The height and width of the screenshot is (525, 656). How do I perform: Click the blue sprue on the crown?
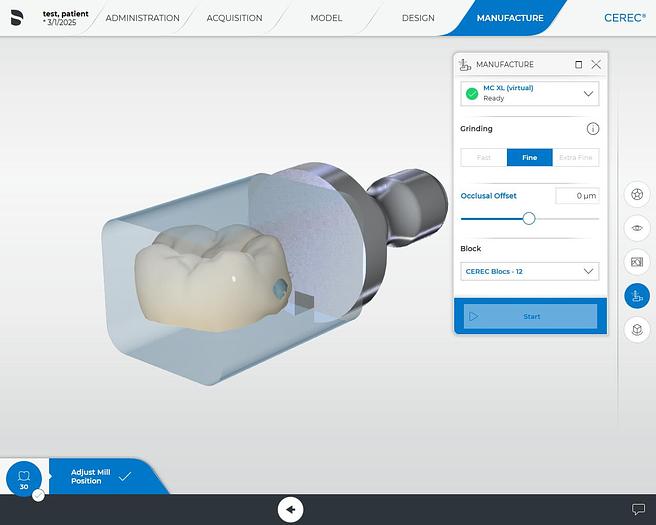(x=279, y=288)
